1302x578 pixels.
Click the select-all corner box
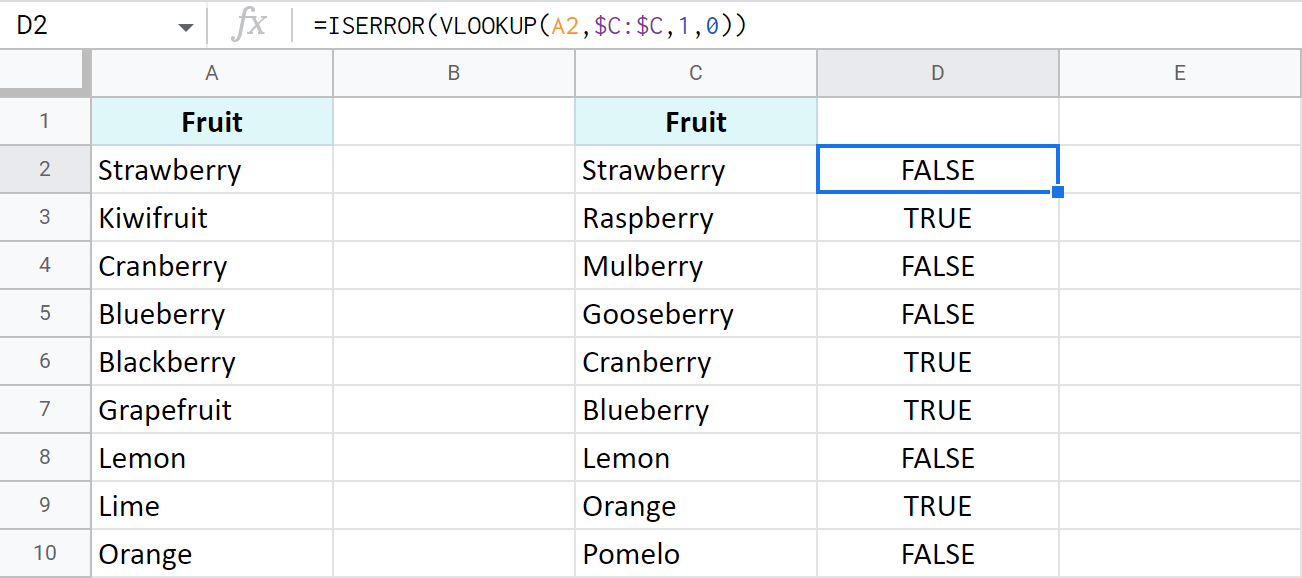pyautogui.click(x=45, y=73)
